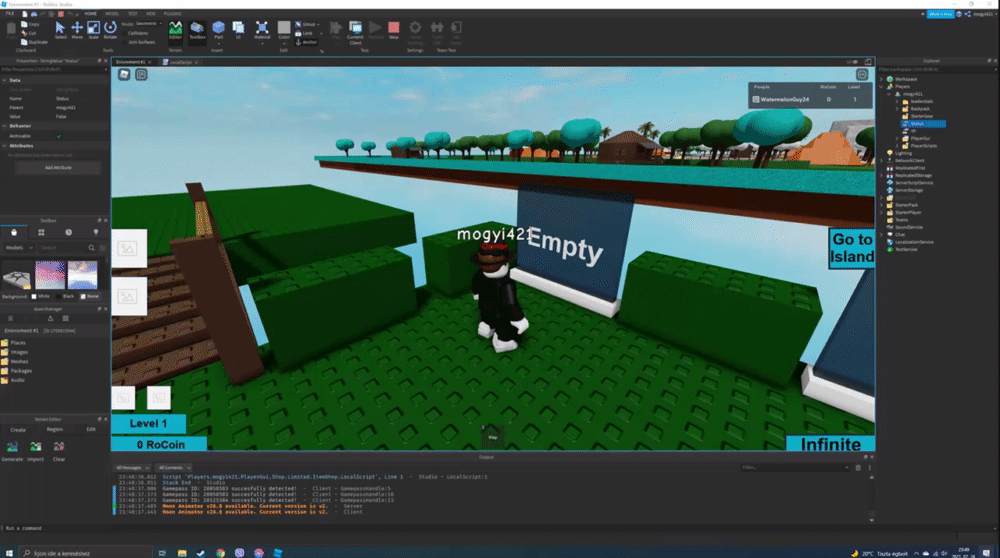Click Clear in the Terrain Editor
The height and width of the screenshot is (558, 1000).
(59, 450)
